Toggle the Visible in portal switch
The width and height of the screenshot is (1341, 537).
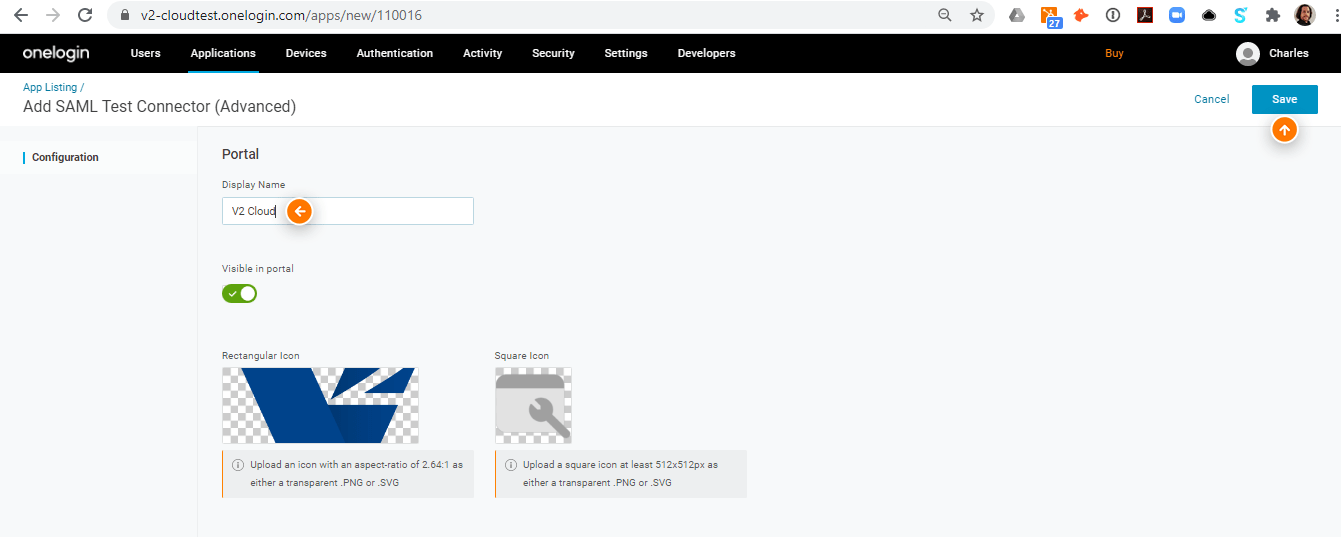pyautogui.click(x=240, y=293)
